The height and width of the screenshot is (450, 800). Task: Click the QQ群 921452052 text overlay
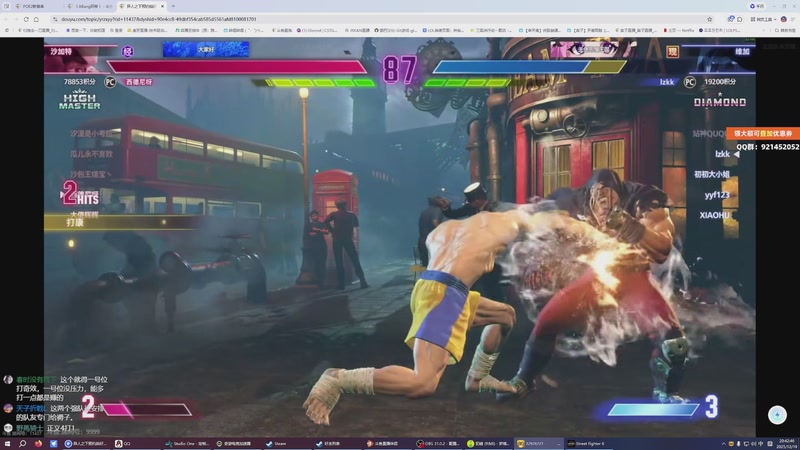(767, 147)
